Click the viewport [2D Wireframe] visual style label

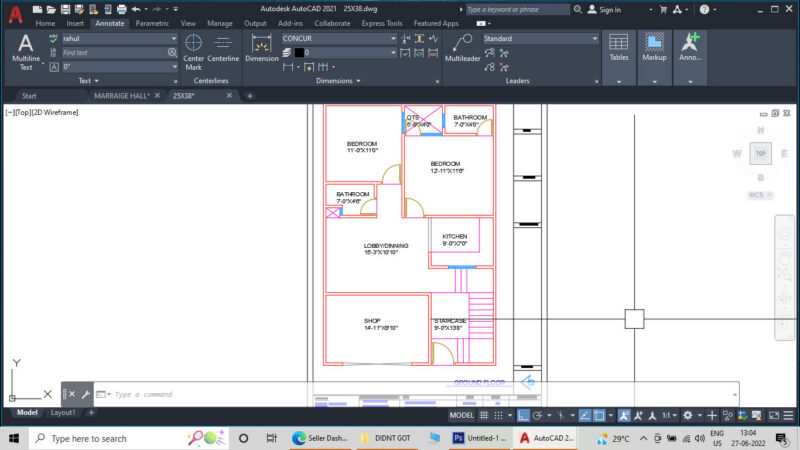click(x=56, y=112)
